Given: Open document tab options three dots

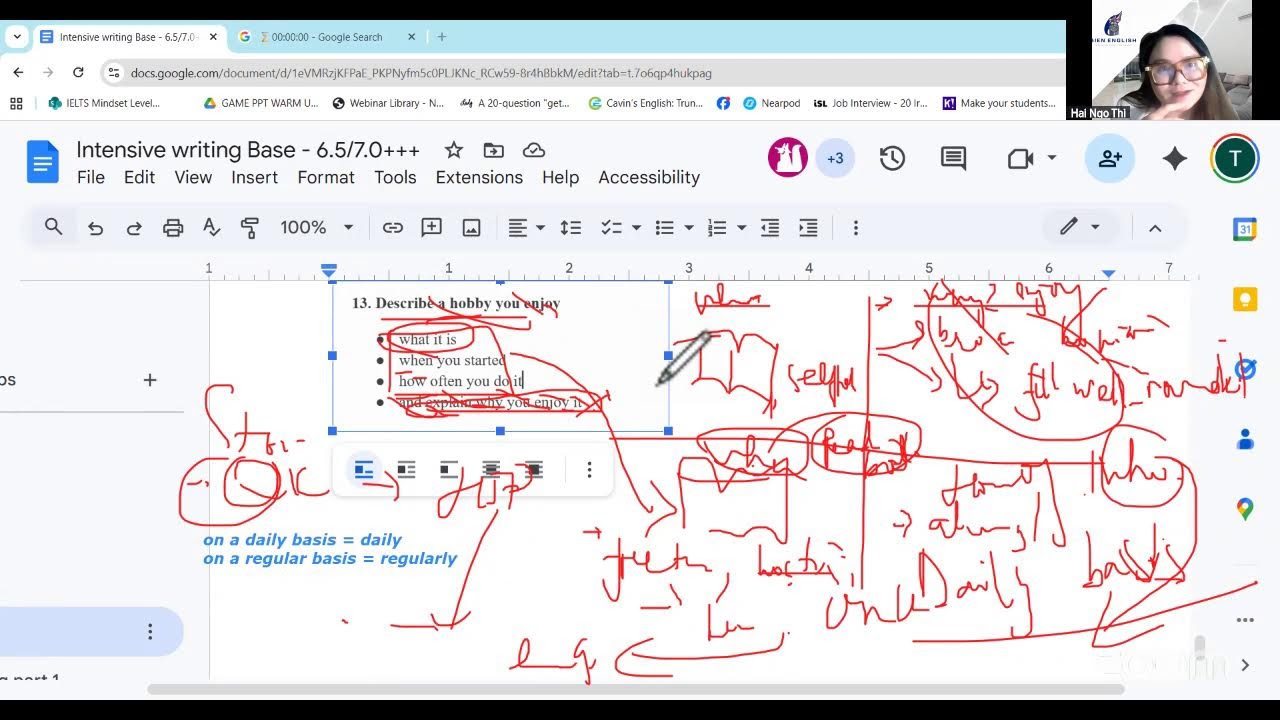Looking at the screenshot, I should [x=150, y=632].
